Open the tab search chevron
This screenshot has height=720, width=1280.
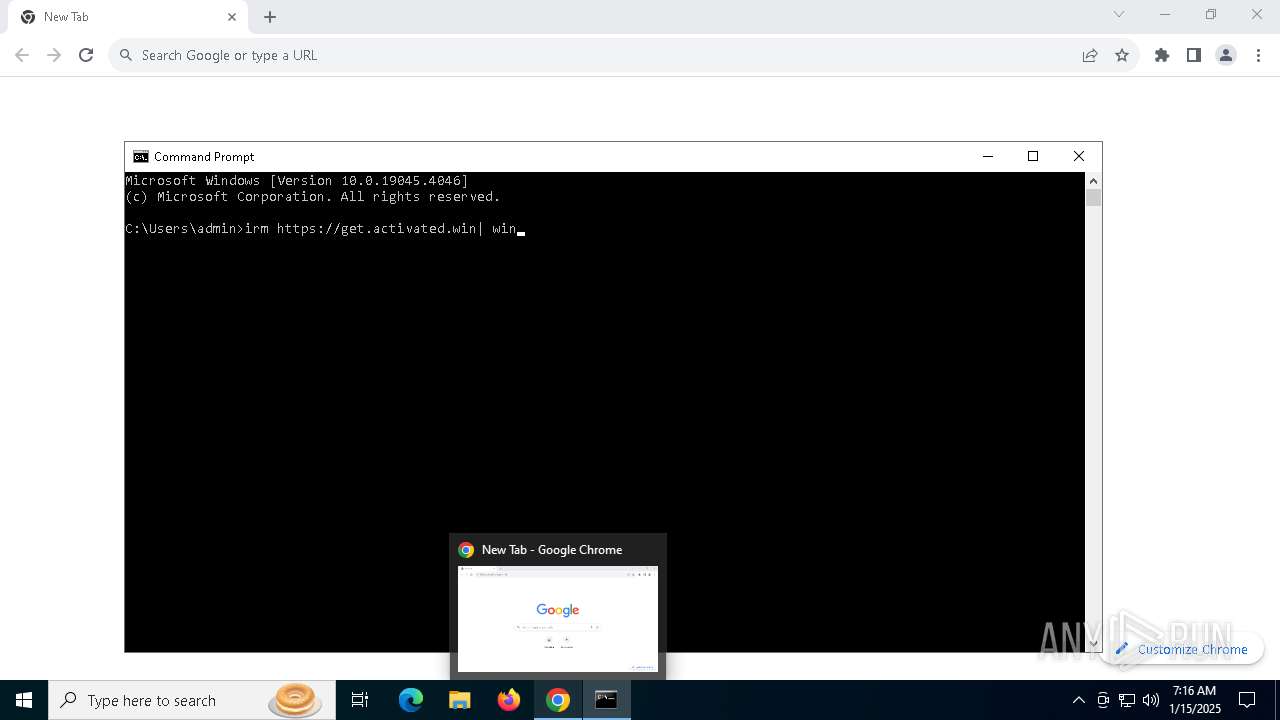point(1119,14)
